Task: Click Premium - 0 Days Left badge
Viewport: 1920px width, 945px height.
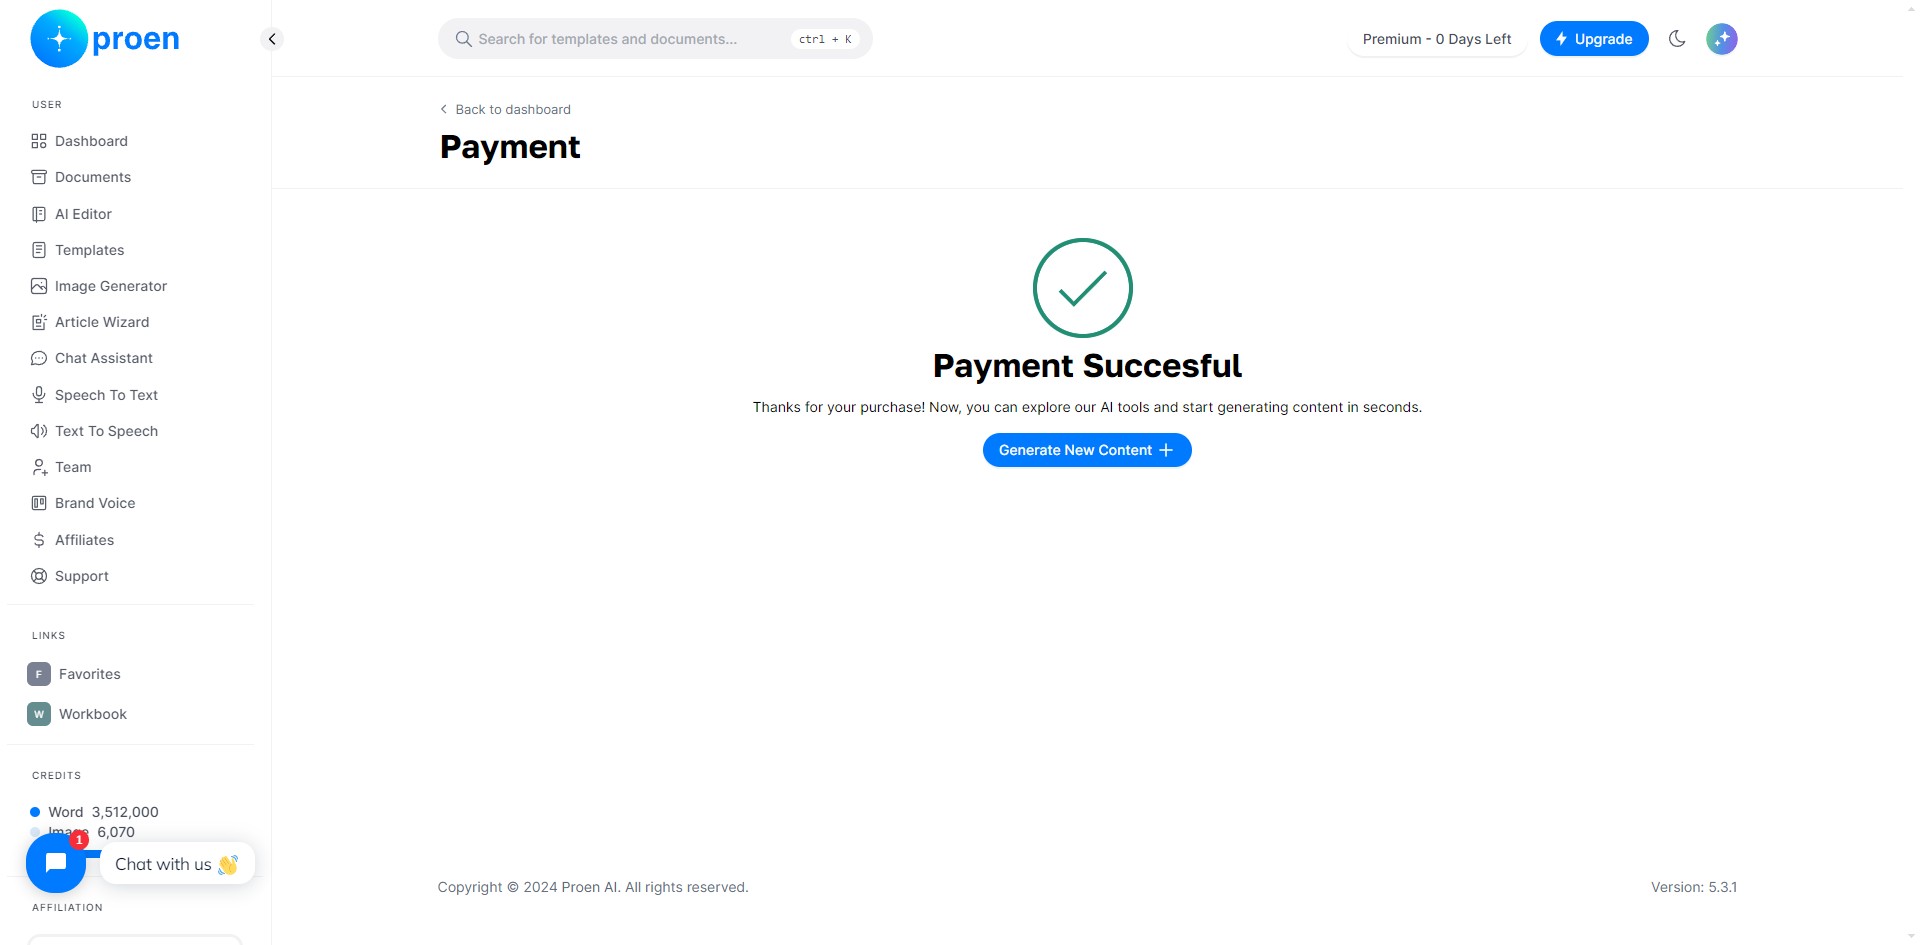Action: 1437,39
